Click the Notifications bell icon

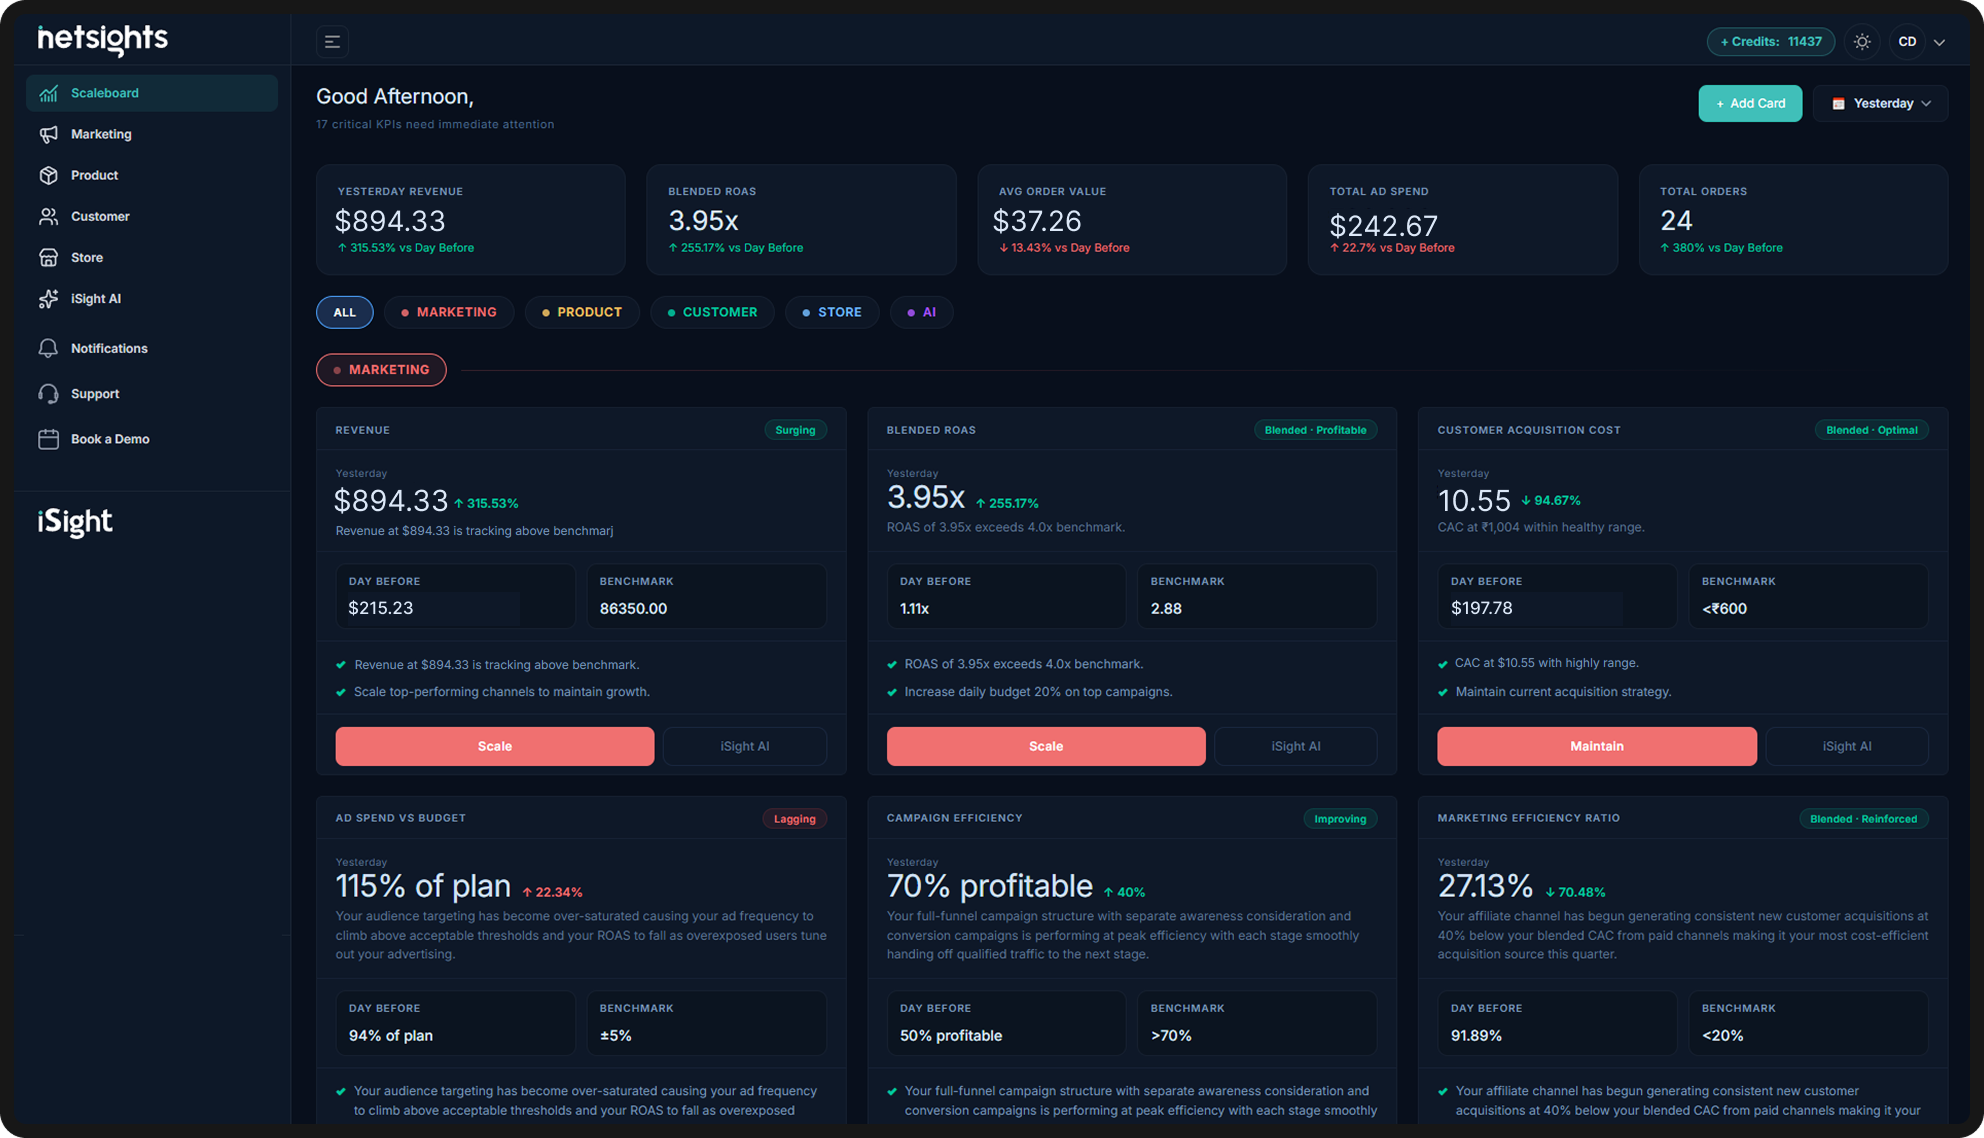coord(48,348)
